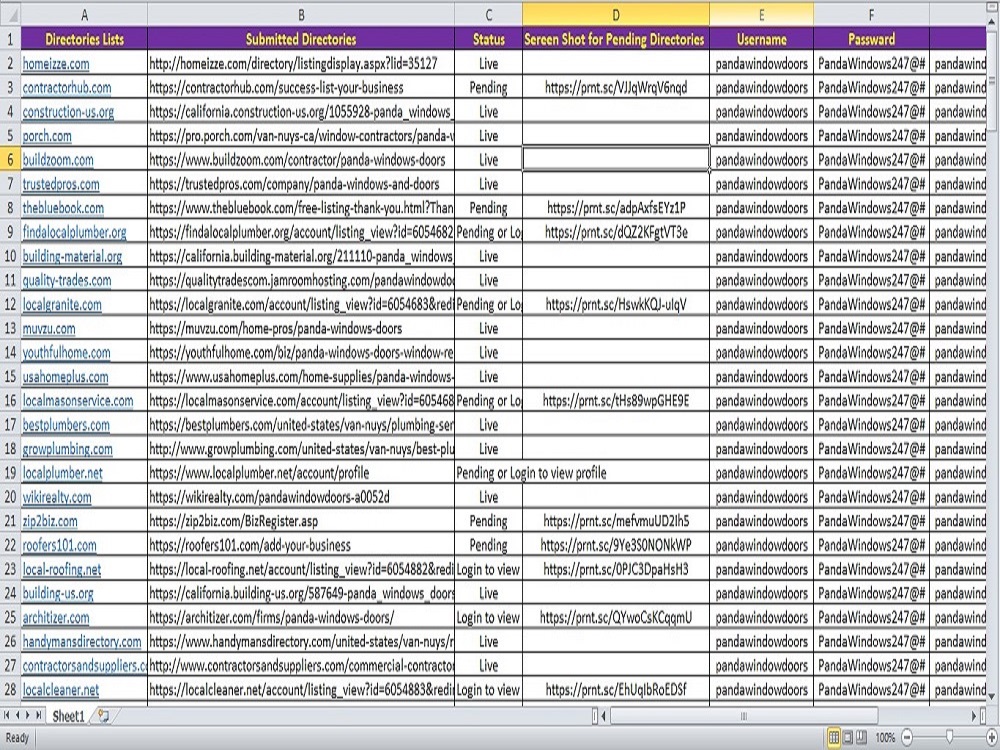1000x750 pixels.
Task: Click the horizontal tab split handle
Action: coord(594,716)
